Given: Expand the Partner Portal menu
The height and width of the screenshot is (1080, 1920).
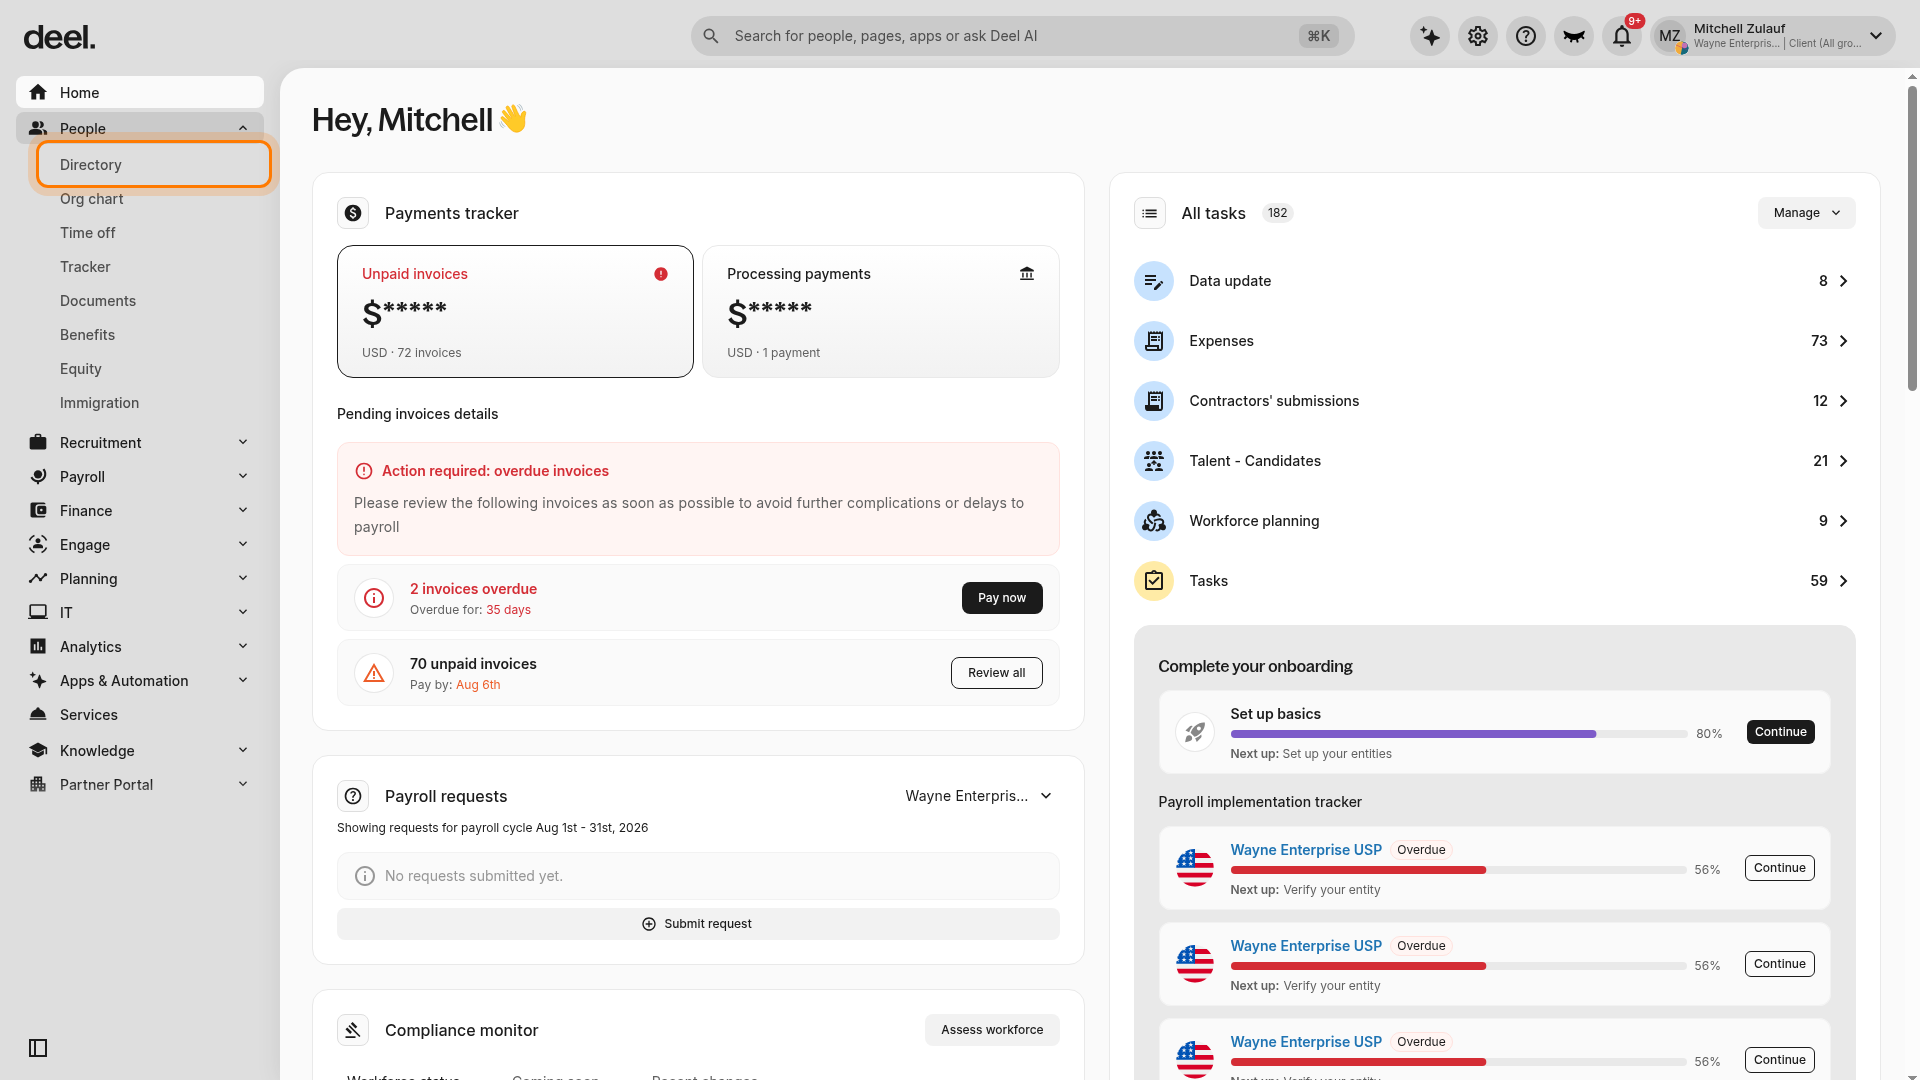Looking at the screenshot, I should tap(243, 784).
